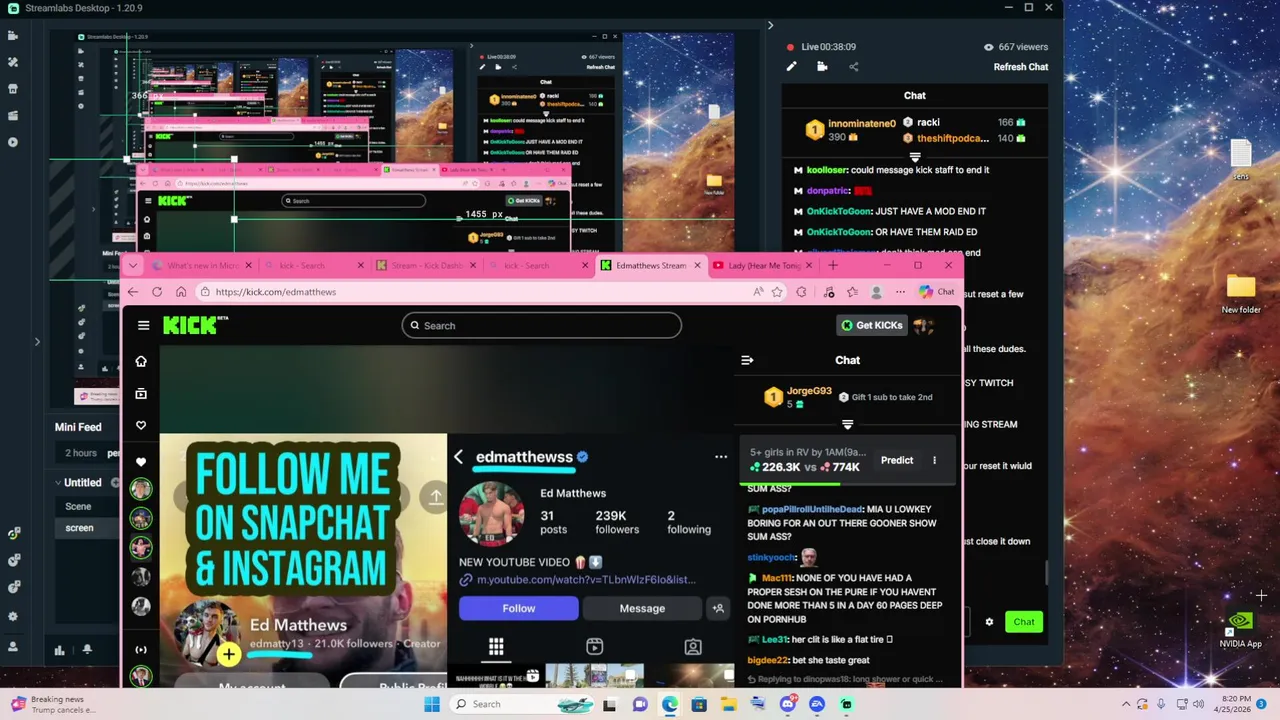Click the Instagram Follow button
The height and width of the screenshot is (720, 1280).
click(518, 608)
